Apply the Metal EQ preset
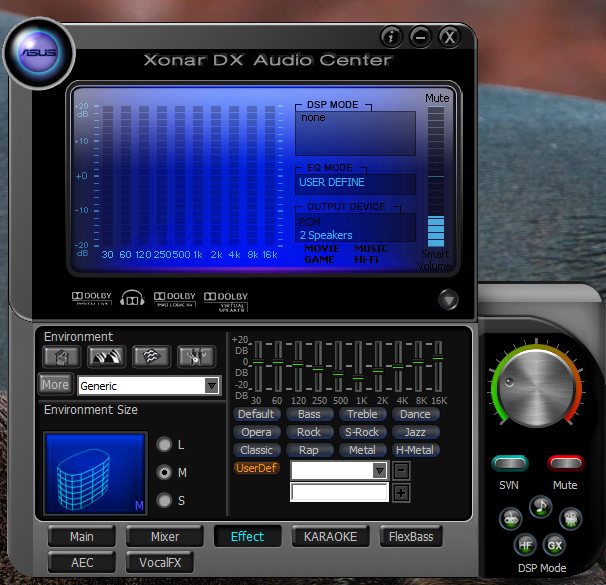606x585 pixels. pos(362,450)
